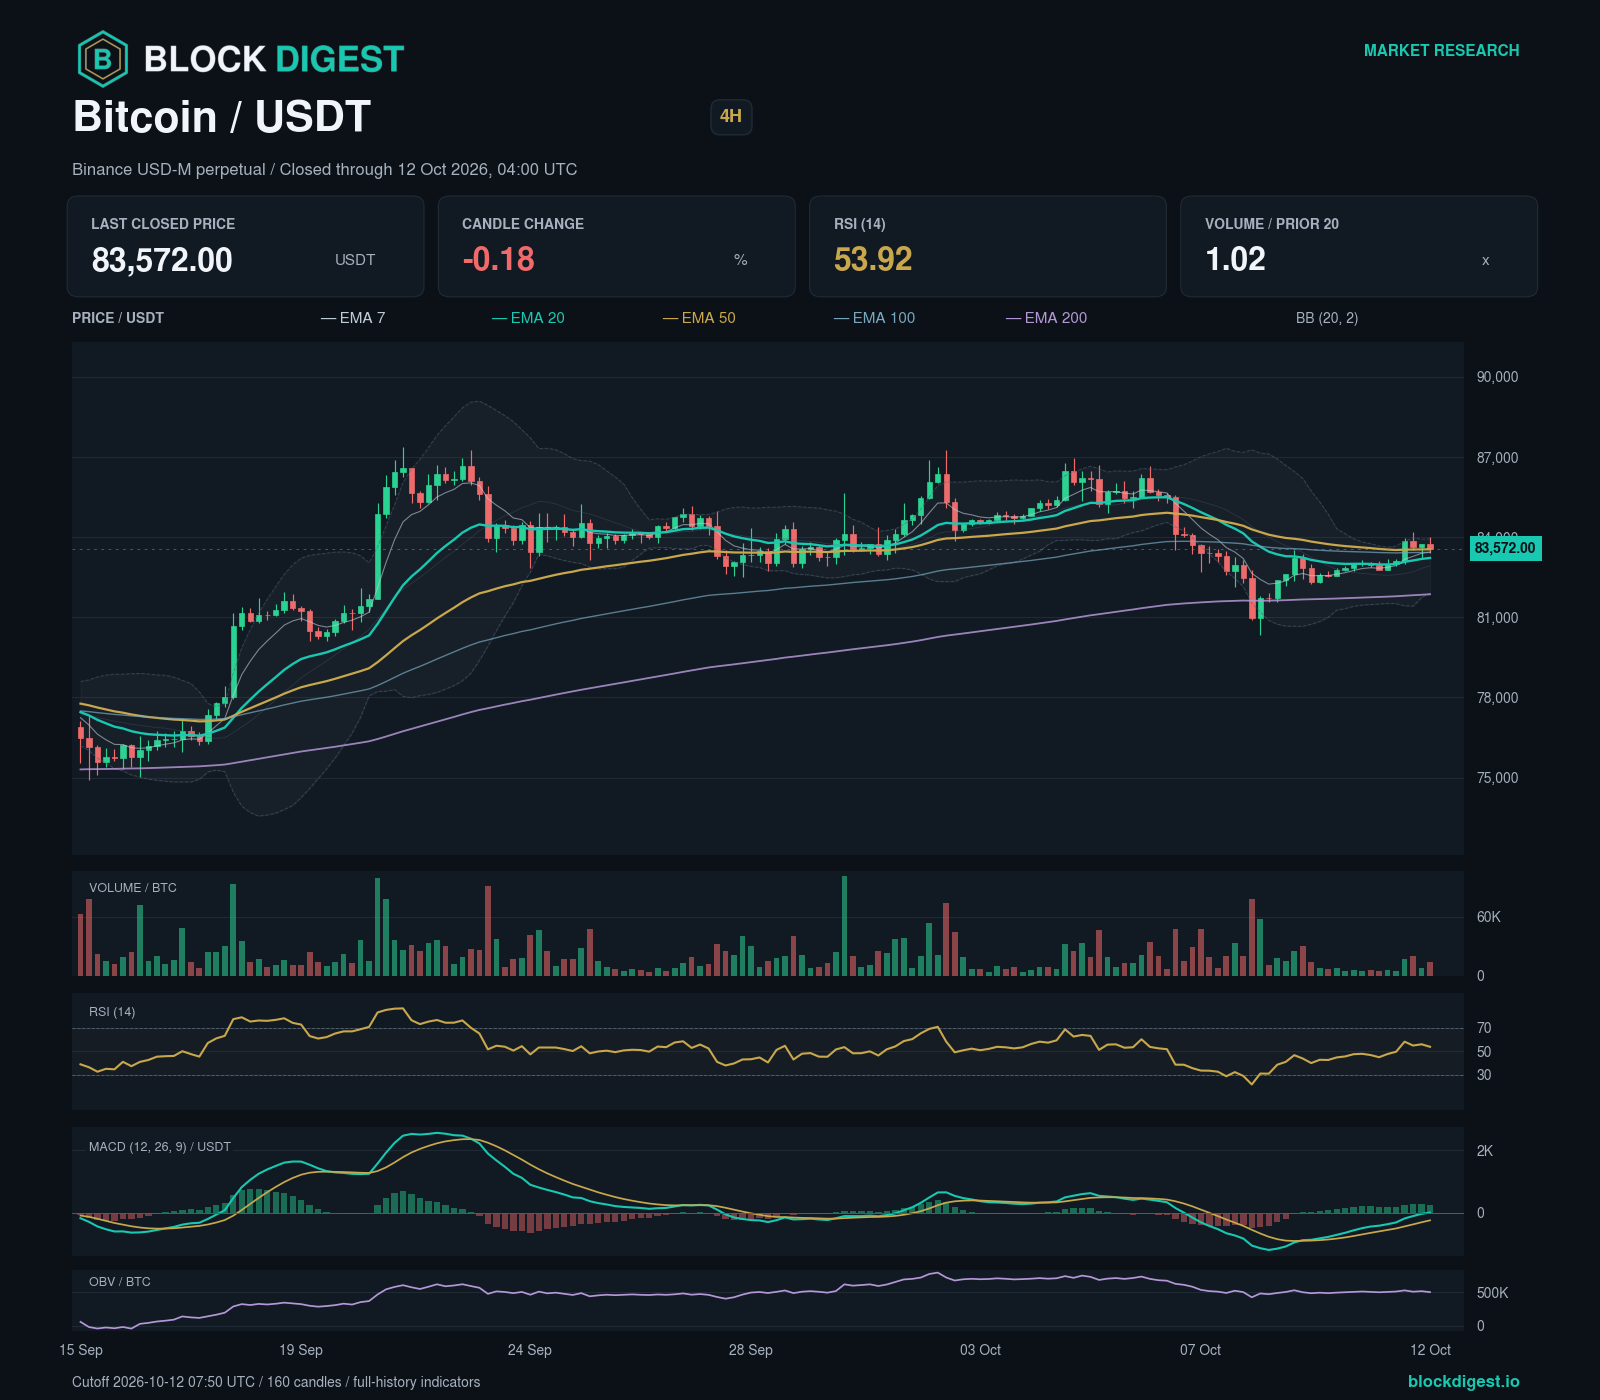Toggle the EMA 50 legend entry
1600x1400 pixels.
699,318
